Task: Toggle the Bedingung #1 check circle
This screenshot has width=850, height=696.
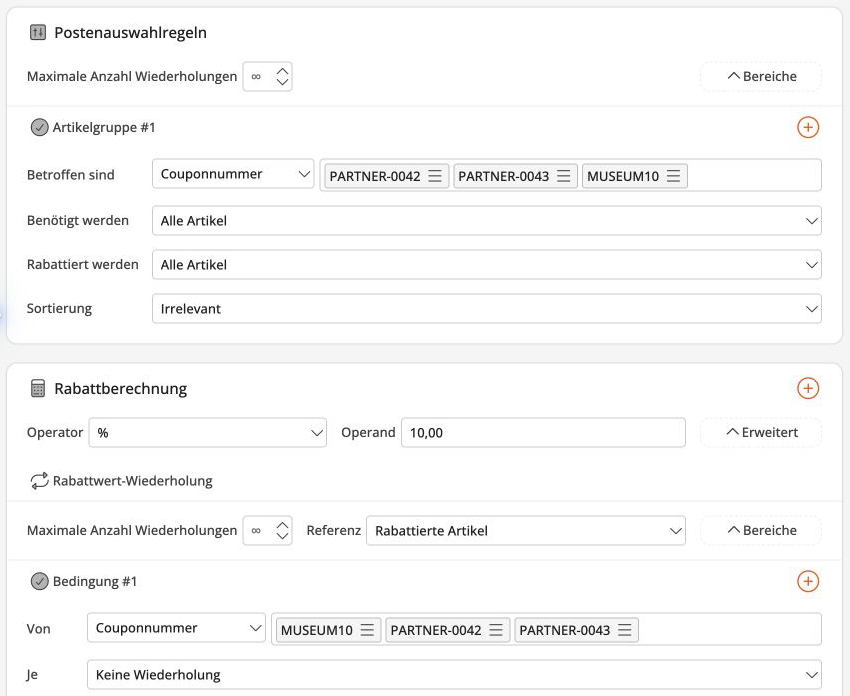Action: 39,582
